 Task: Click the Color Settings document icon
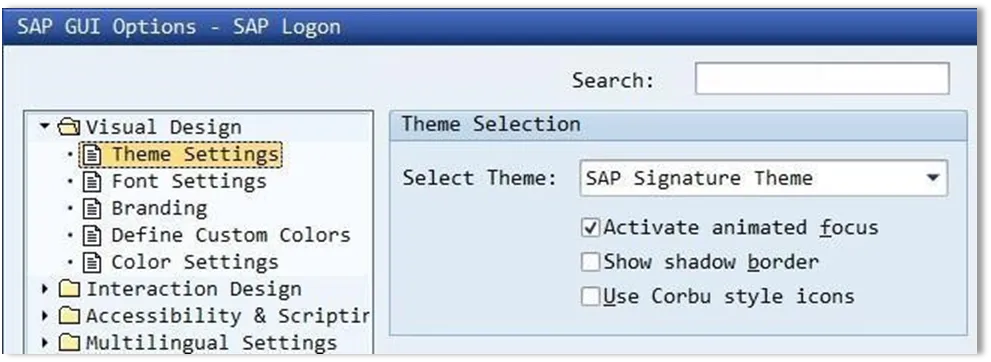pos(93,263)
